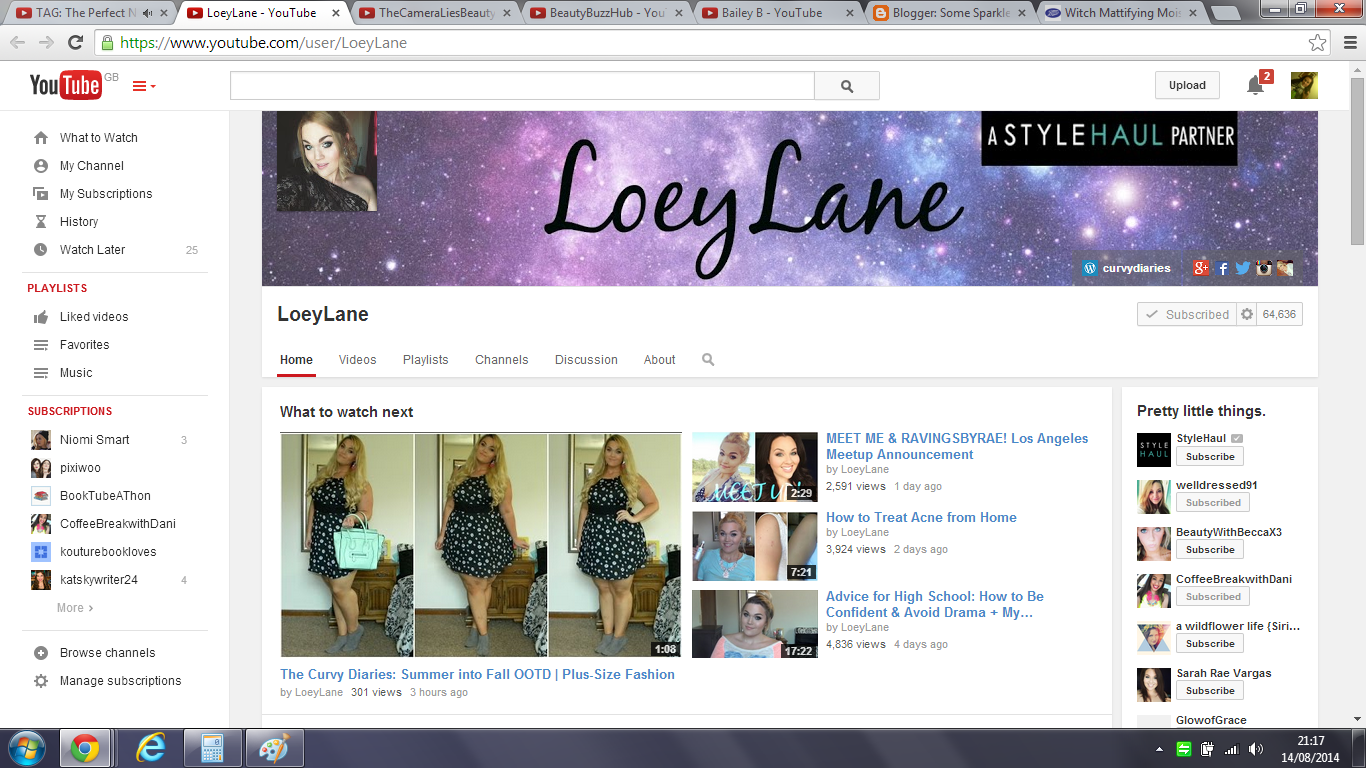Open the Google+ link on the banner
The image size is (1366, 768).
point(1201,268)
